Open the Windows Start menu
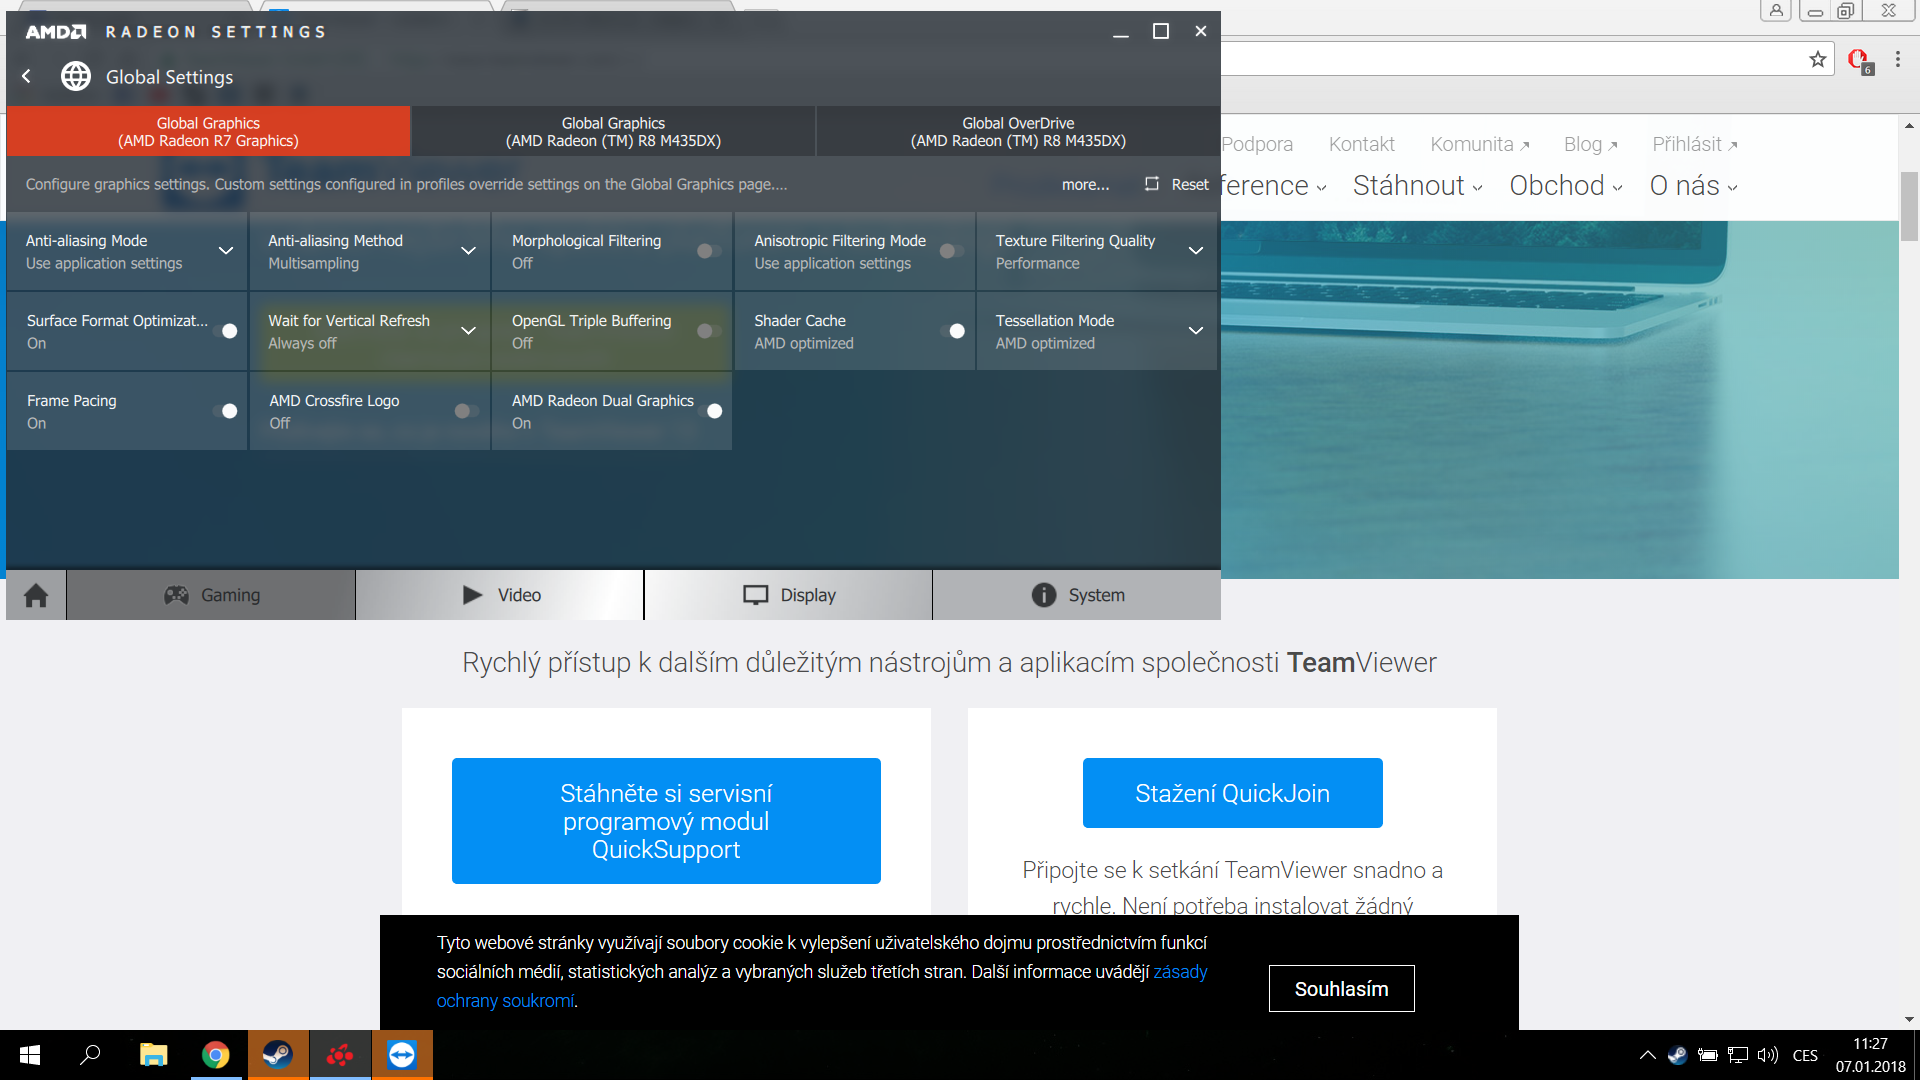The width and height of the screenshot is (1920, 1080). (30, 1055)
